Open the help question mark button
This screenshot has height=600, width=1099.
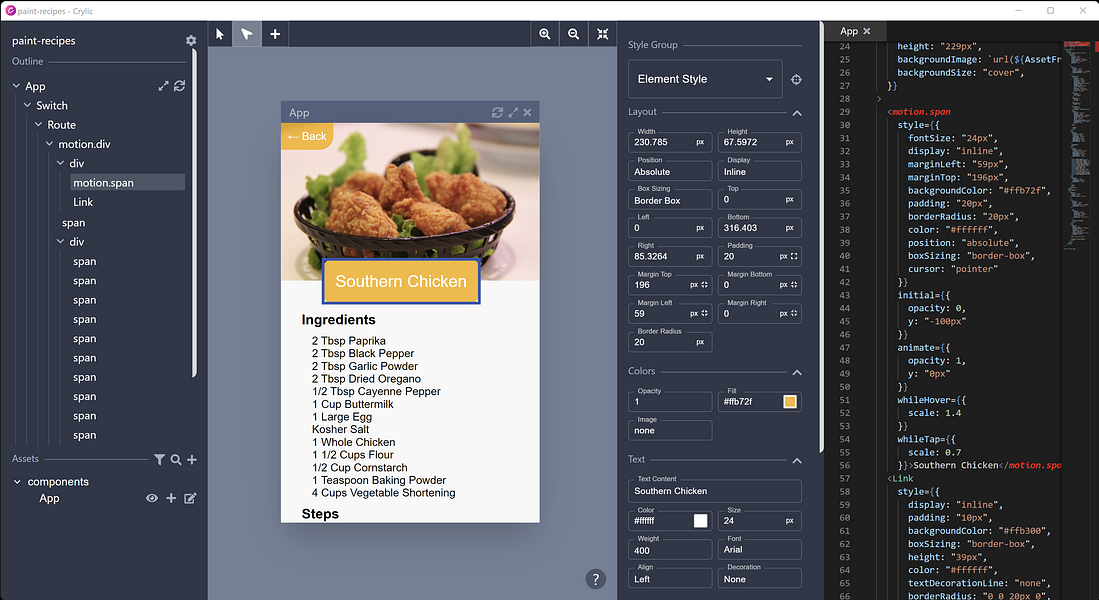[596, 579]
